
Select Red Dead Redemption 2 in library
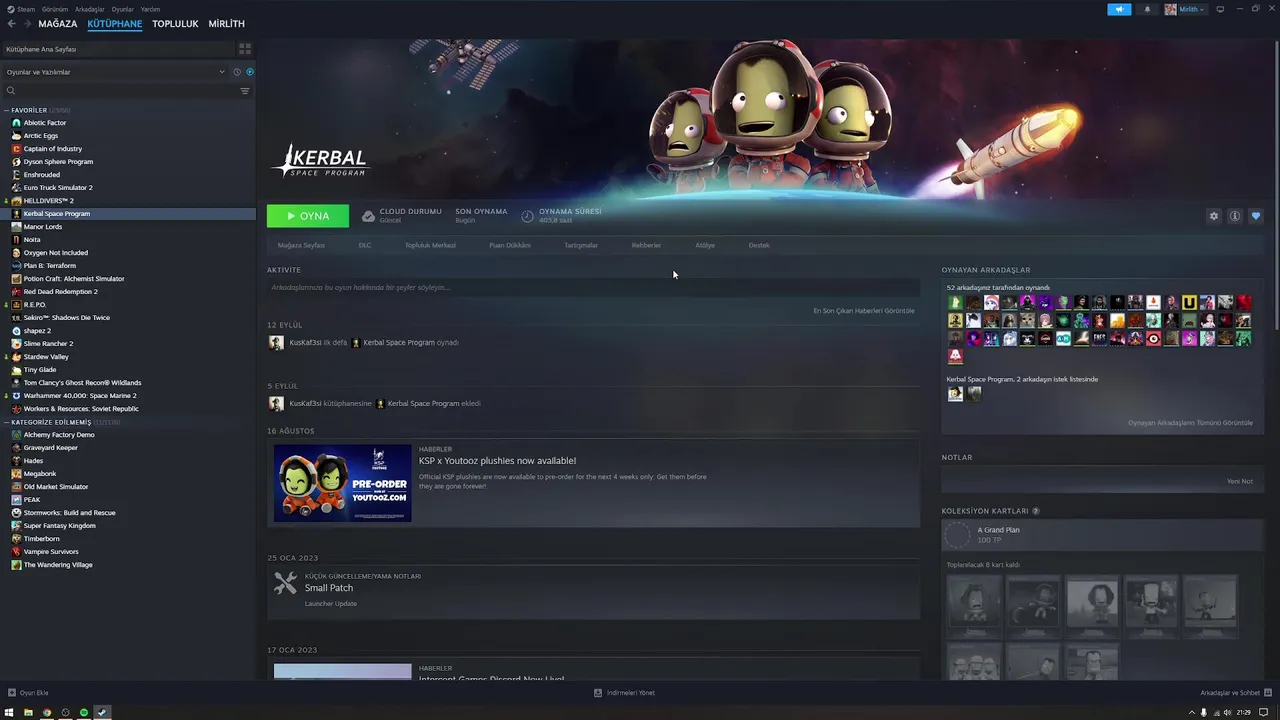click(x=61, y=292)
